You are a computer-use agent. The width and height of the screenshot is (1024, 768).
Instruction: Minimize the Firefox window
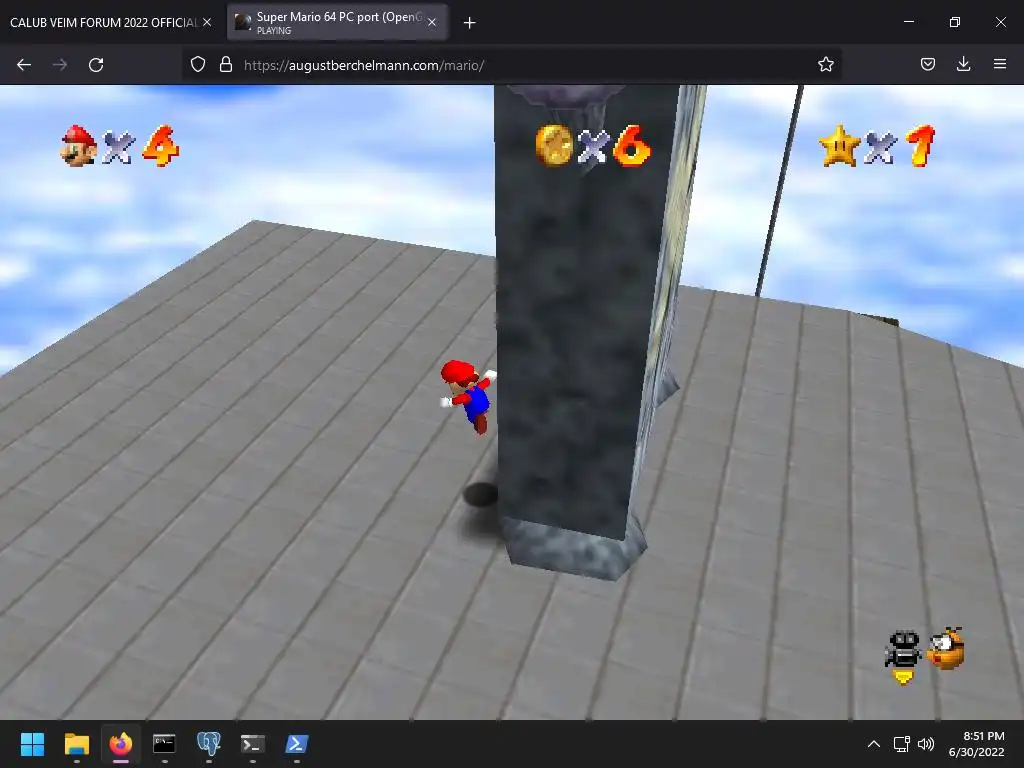click(x=908, y=22)
